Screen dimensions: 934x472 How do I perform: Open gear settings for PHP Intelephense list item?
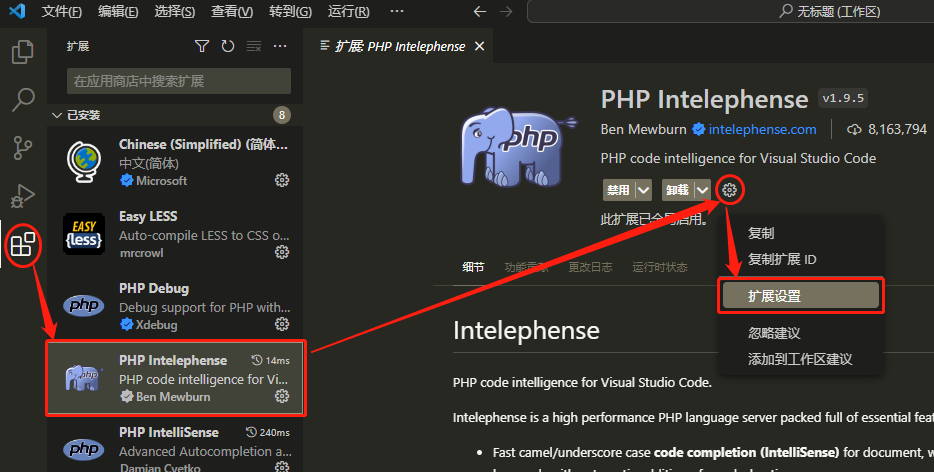282,396
